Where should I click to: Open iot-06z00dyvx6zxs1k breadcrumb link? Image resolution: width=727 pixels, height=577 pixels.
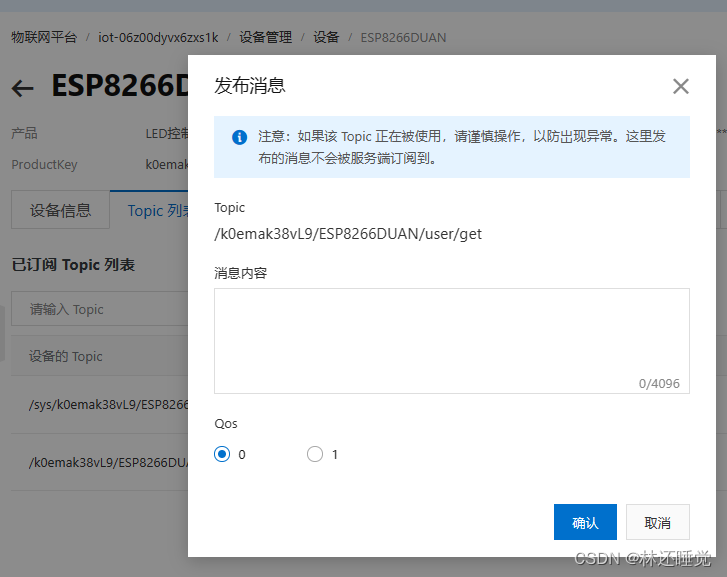point(158,38)
